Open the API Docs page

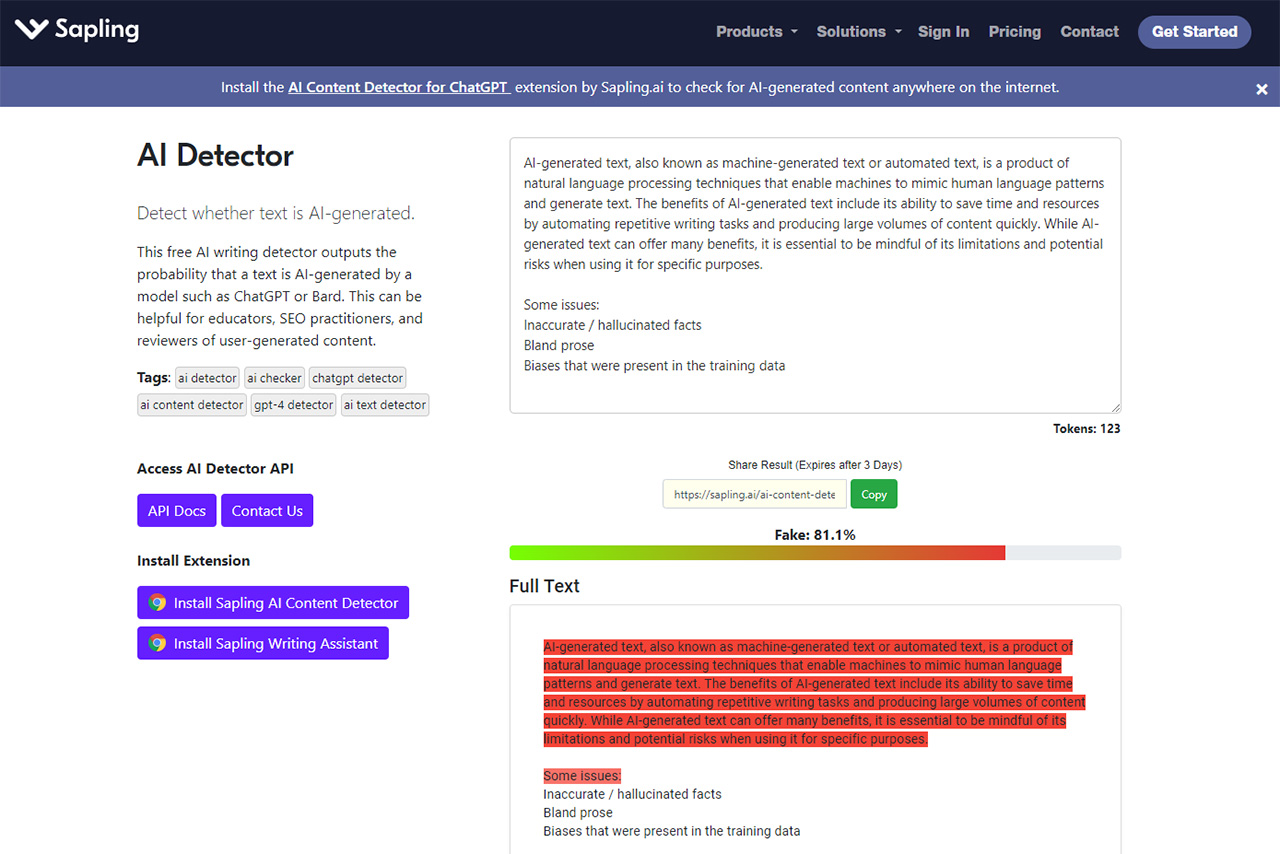click(x=176, y=511)
